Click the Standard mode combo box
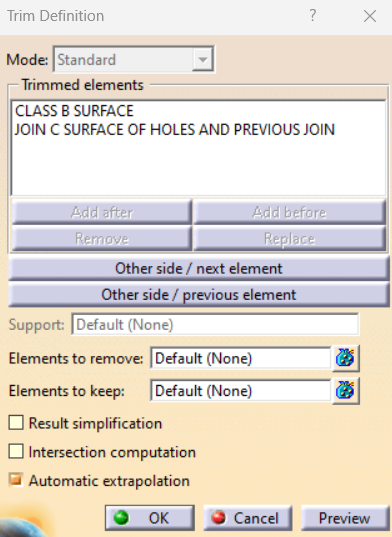The image size is (392, 537). click(x=134, y=60)
